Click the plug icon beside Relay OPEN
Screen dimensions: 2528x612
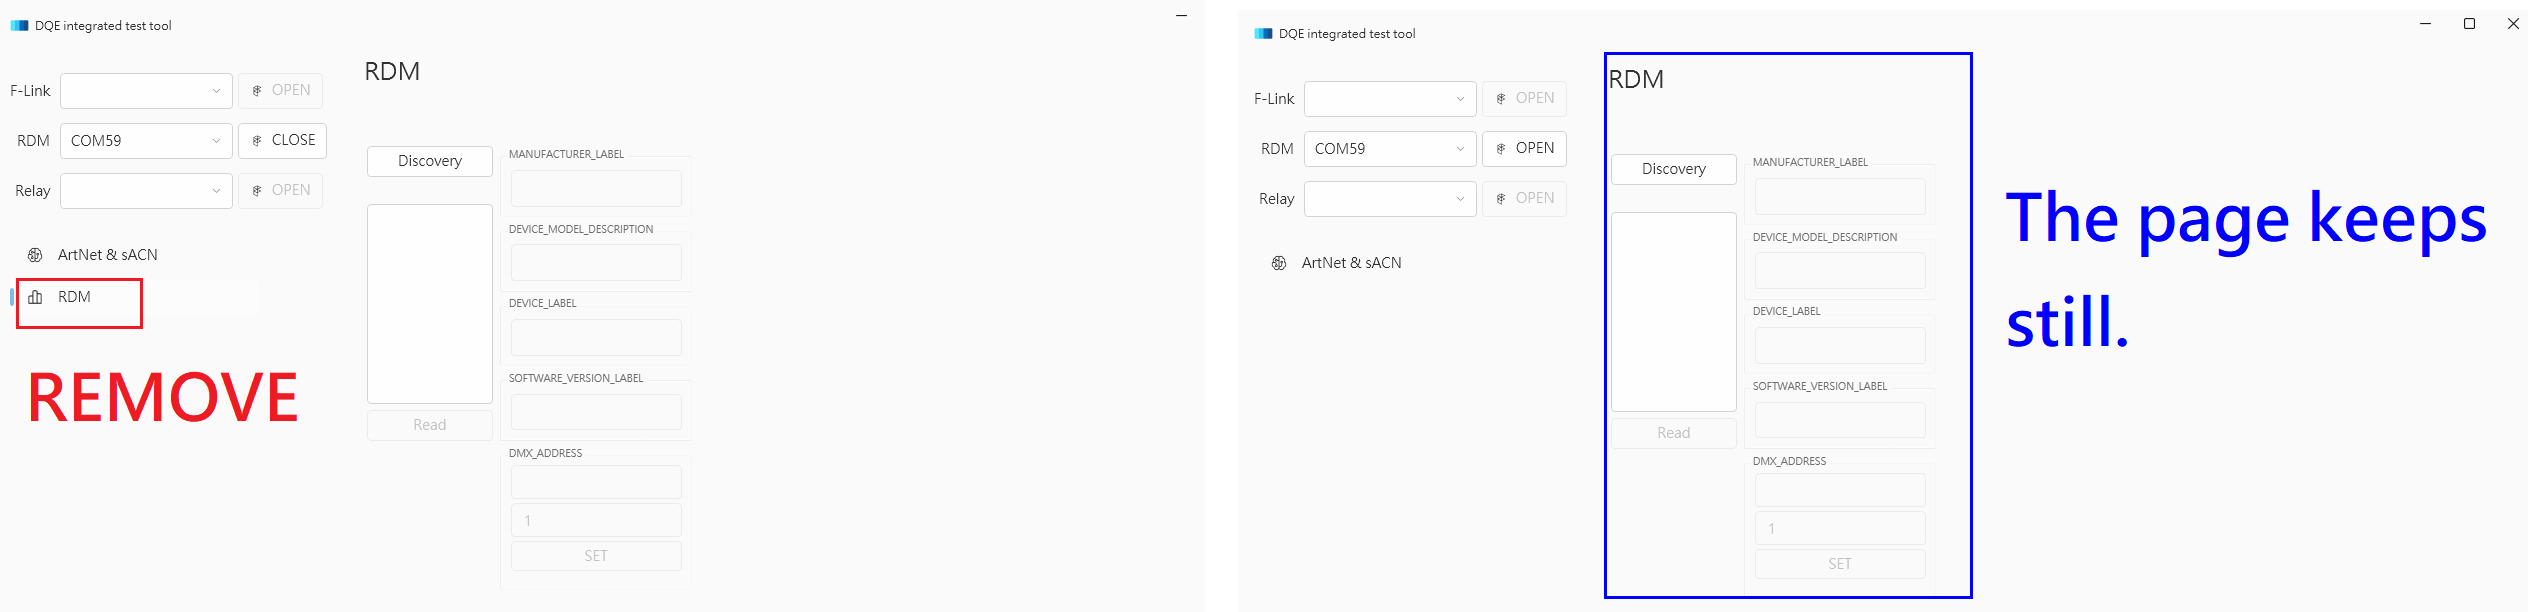256,190
